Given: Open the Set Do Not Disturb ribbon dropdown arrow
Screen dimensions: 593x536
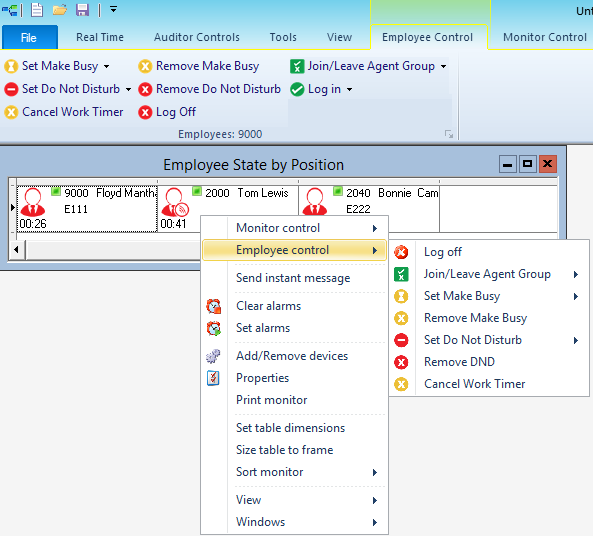Looking at the screenshot, I should point(129,90).
